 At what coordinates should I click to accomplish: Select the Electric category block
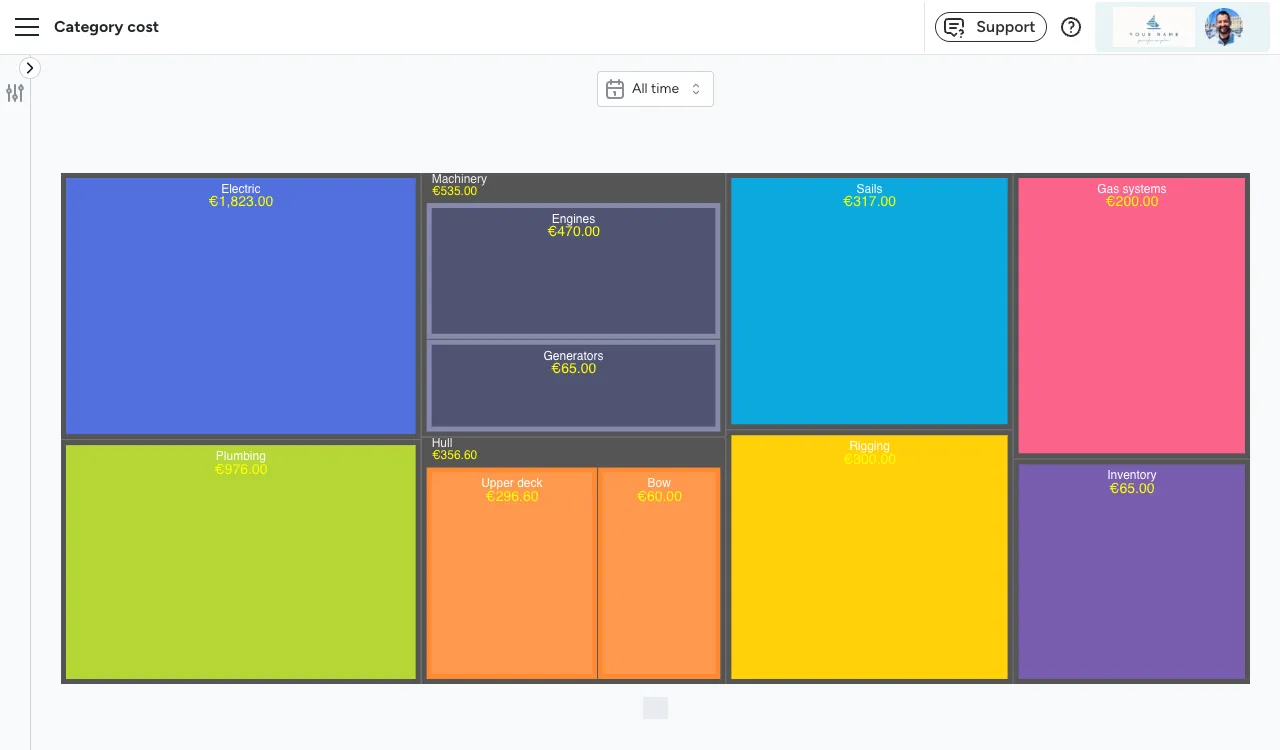240,305
